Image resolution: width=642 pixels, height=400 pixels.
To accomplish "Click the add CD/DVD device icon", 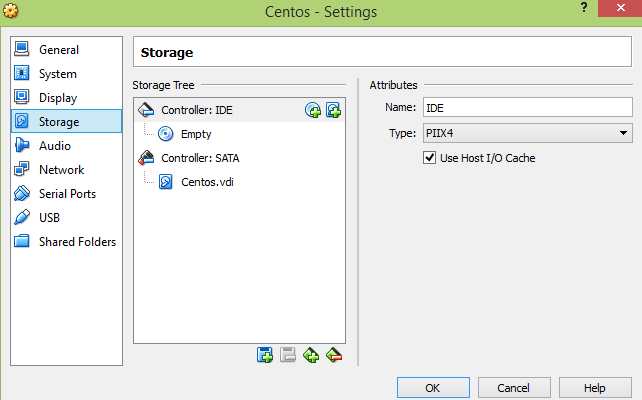I will click(313, 110).
